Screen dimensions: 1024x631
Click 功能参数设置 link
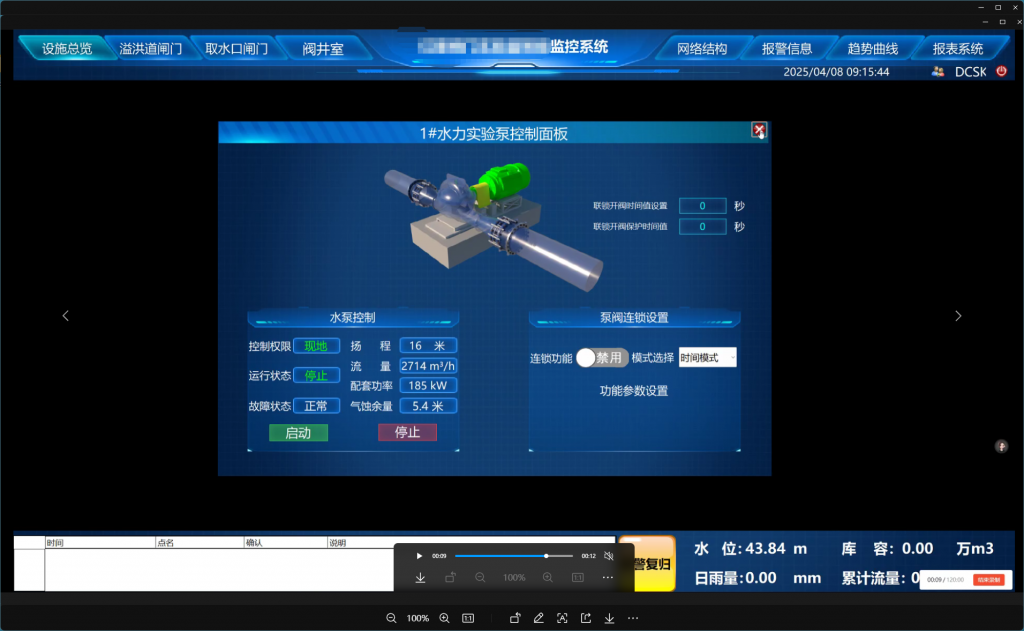[634, 391]
